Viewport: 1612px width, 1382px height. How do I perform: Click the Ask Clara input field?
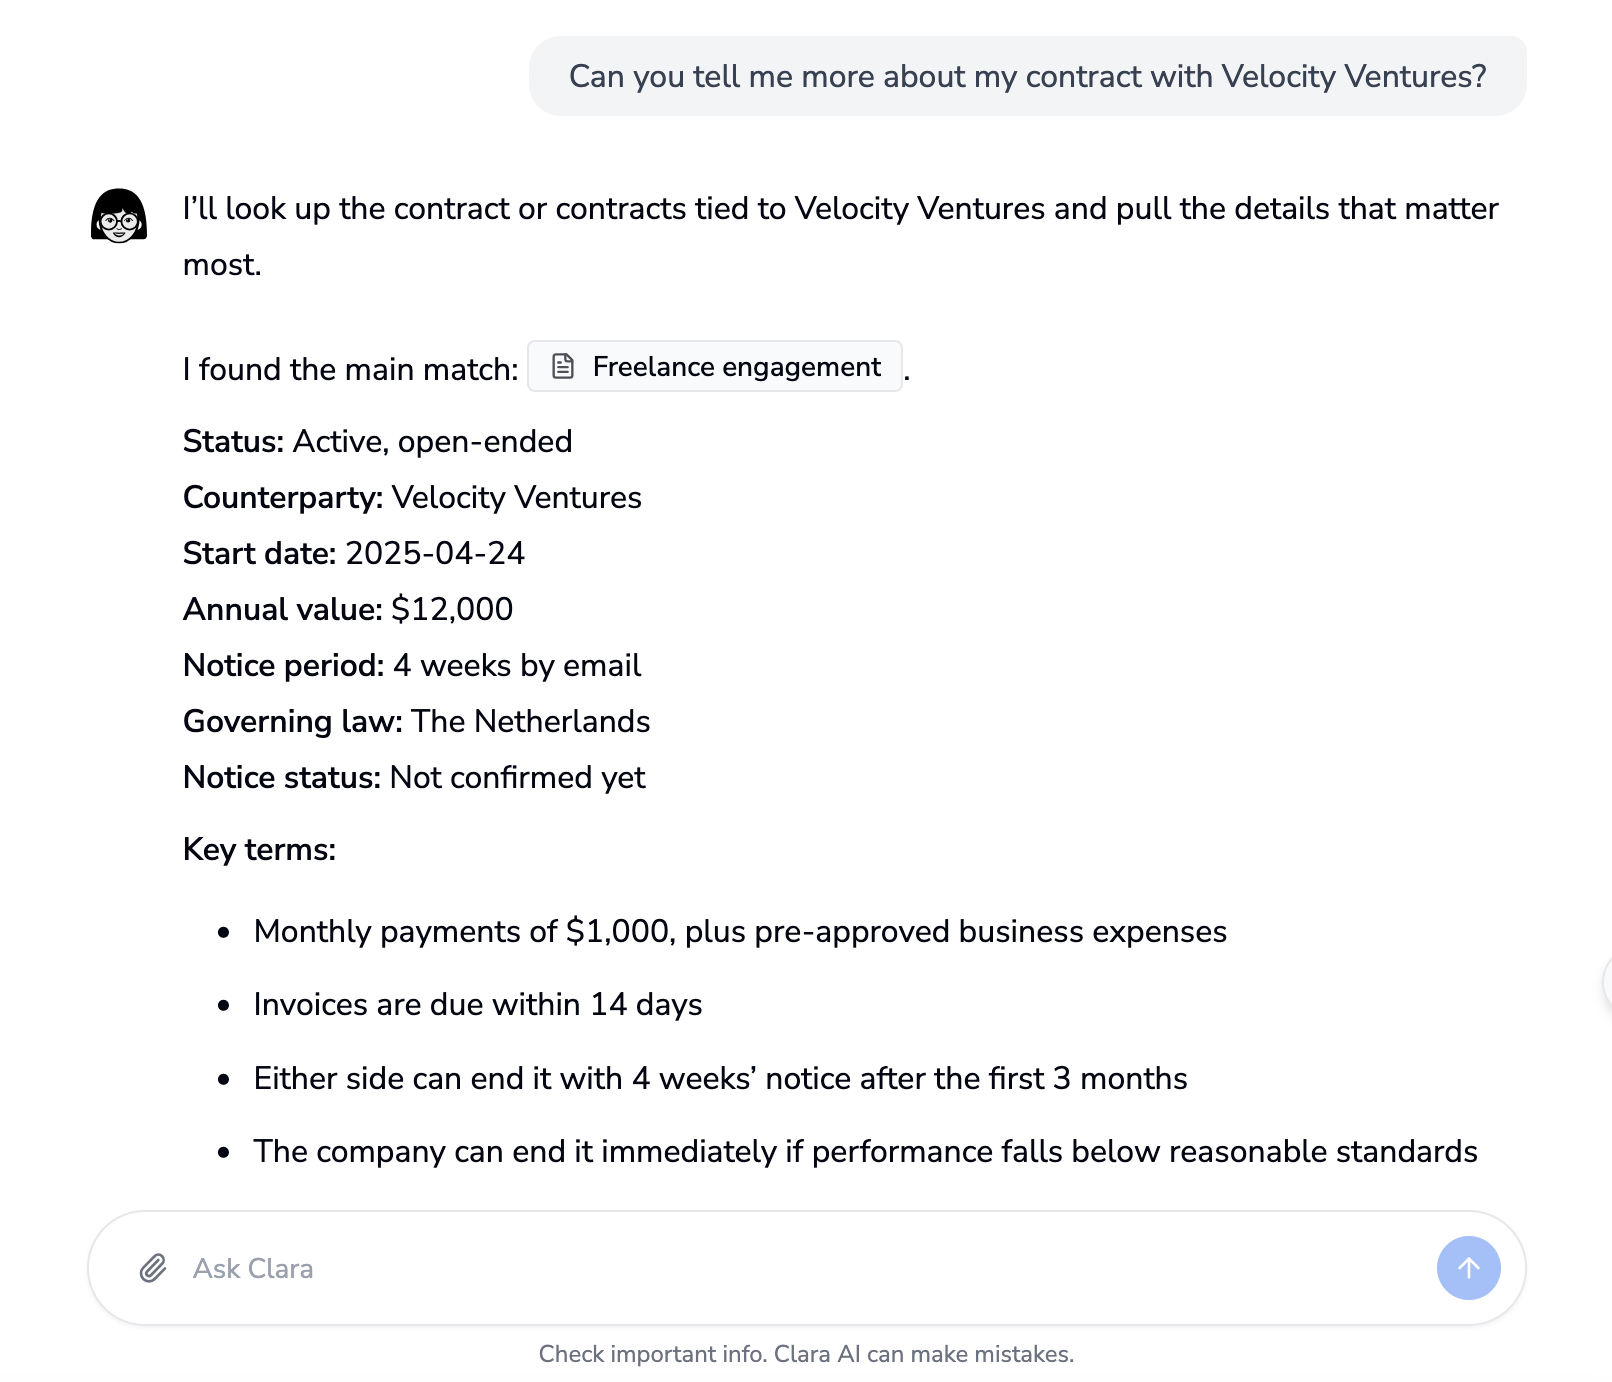(x=600, y=1268)
